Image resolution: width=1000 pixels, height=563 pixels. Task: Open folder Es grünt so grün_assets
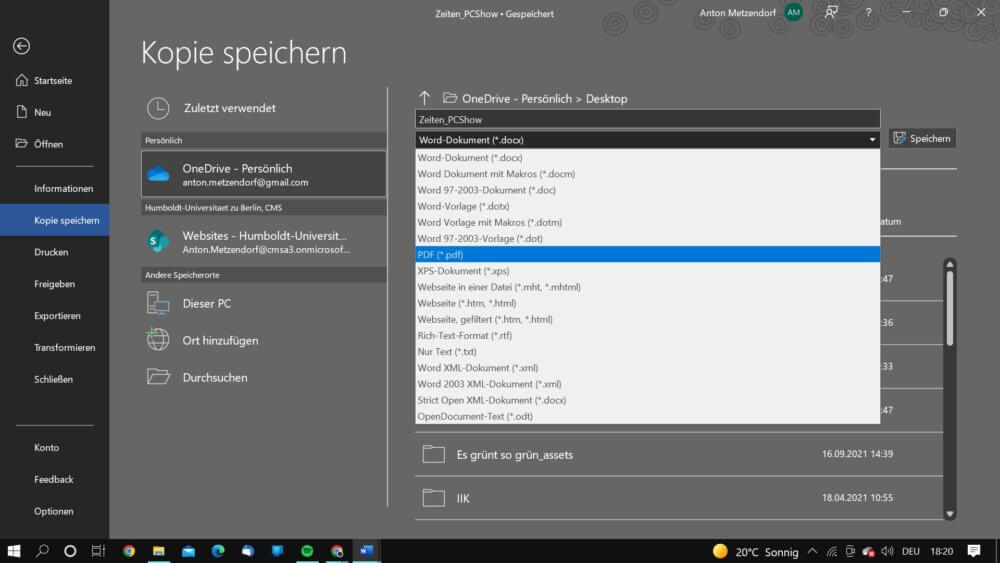pyautogui.click(x=679, y=454)
